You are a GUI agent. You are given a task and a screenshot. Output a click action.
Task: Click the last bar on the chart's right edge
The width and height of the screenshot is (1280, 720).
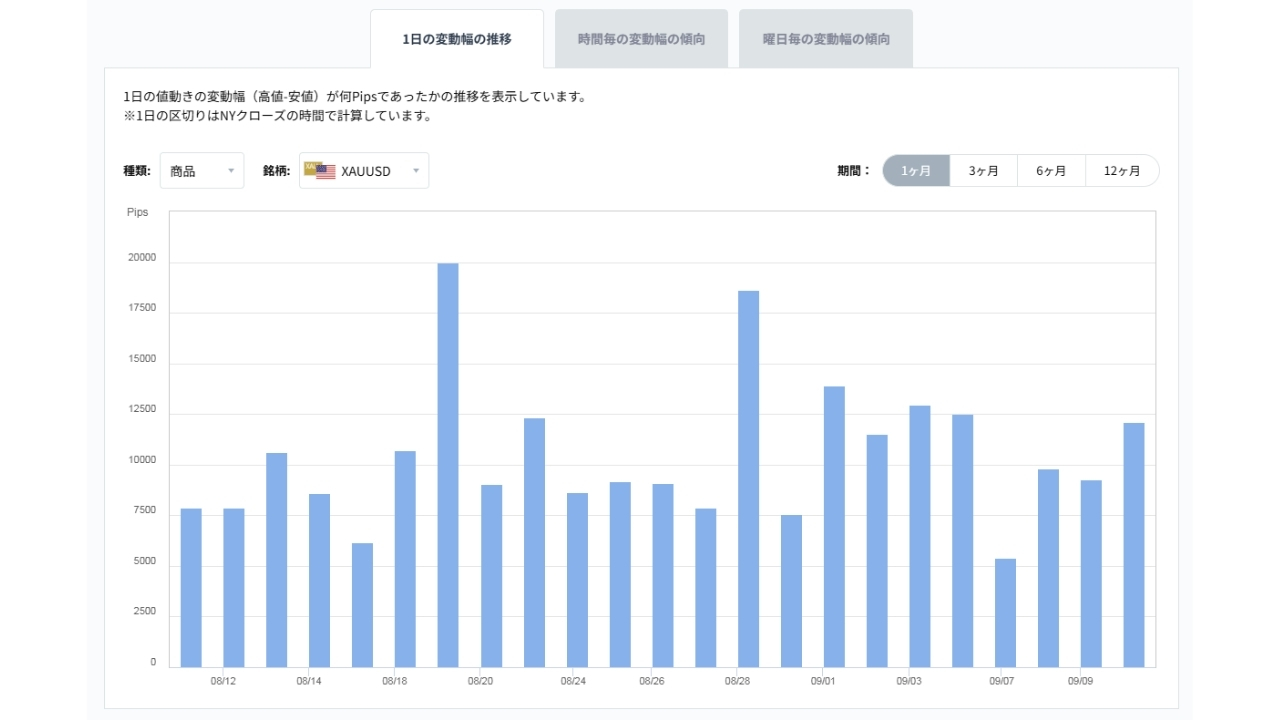(1134, 545)
